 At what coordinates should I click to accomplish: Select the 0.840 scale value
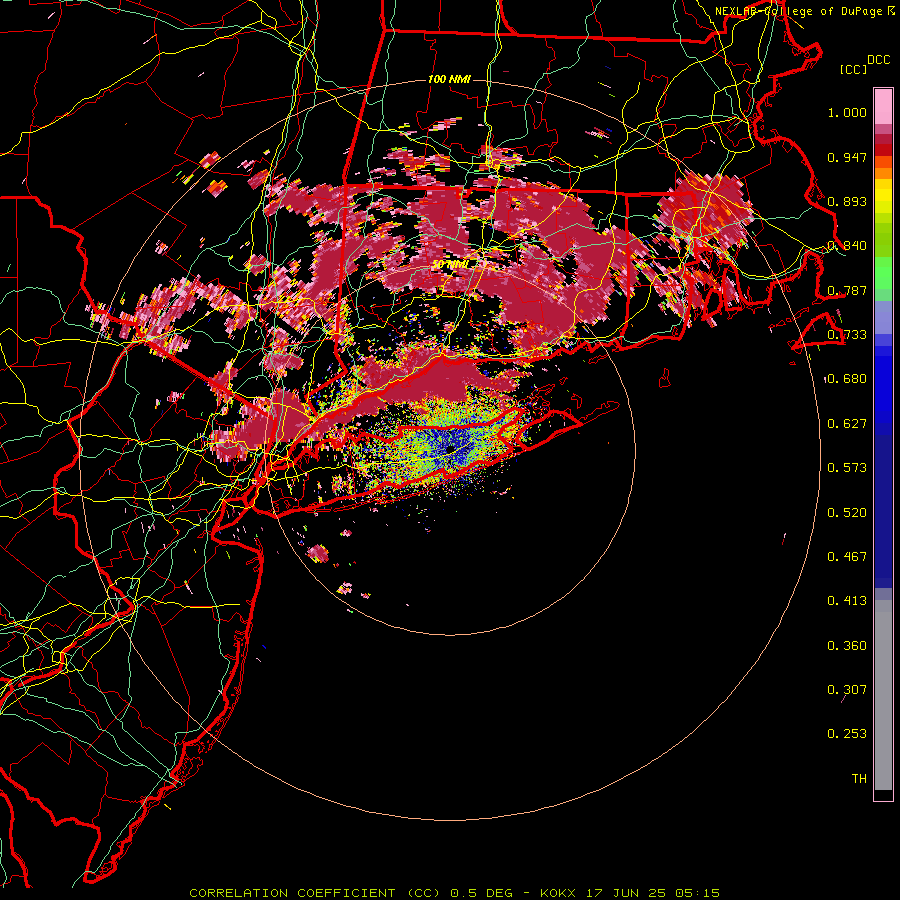[x=847, y=246]
